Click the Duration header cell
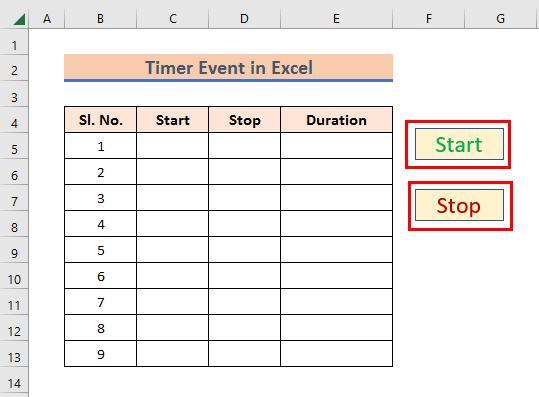Viewport: 539px width, 397px height. click(337, 120)
